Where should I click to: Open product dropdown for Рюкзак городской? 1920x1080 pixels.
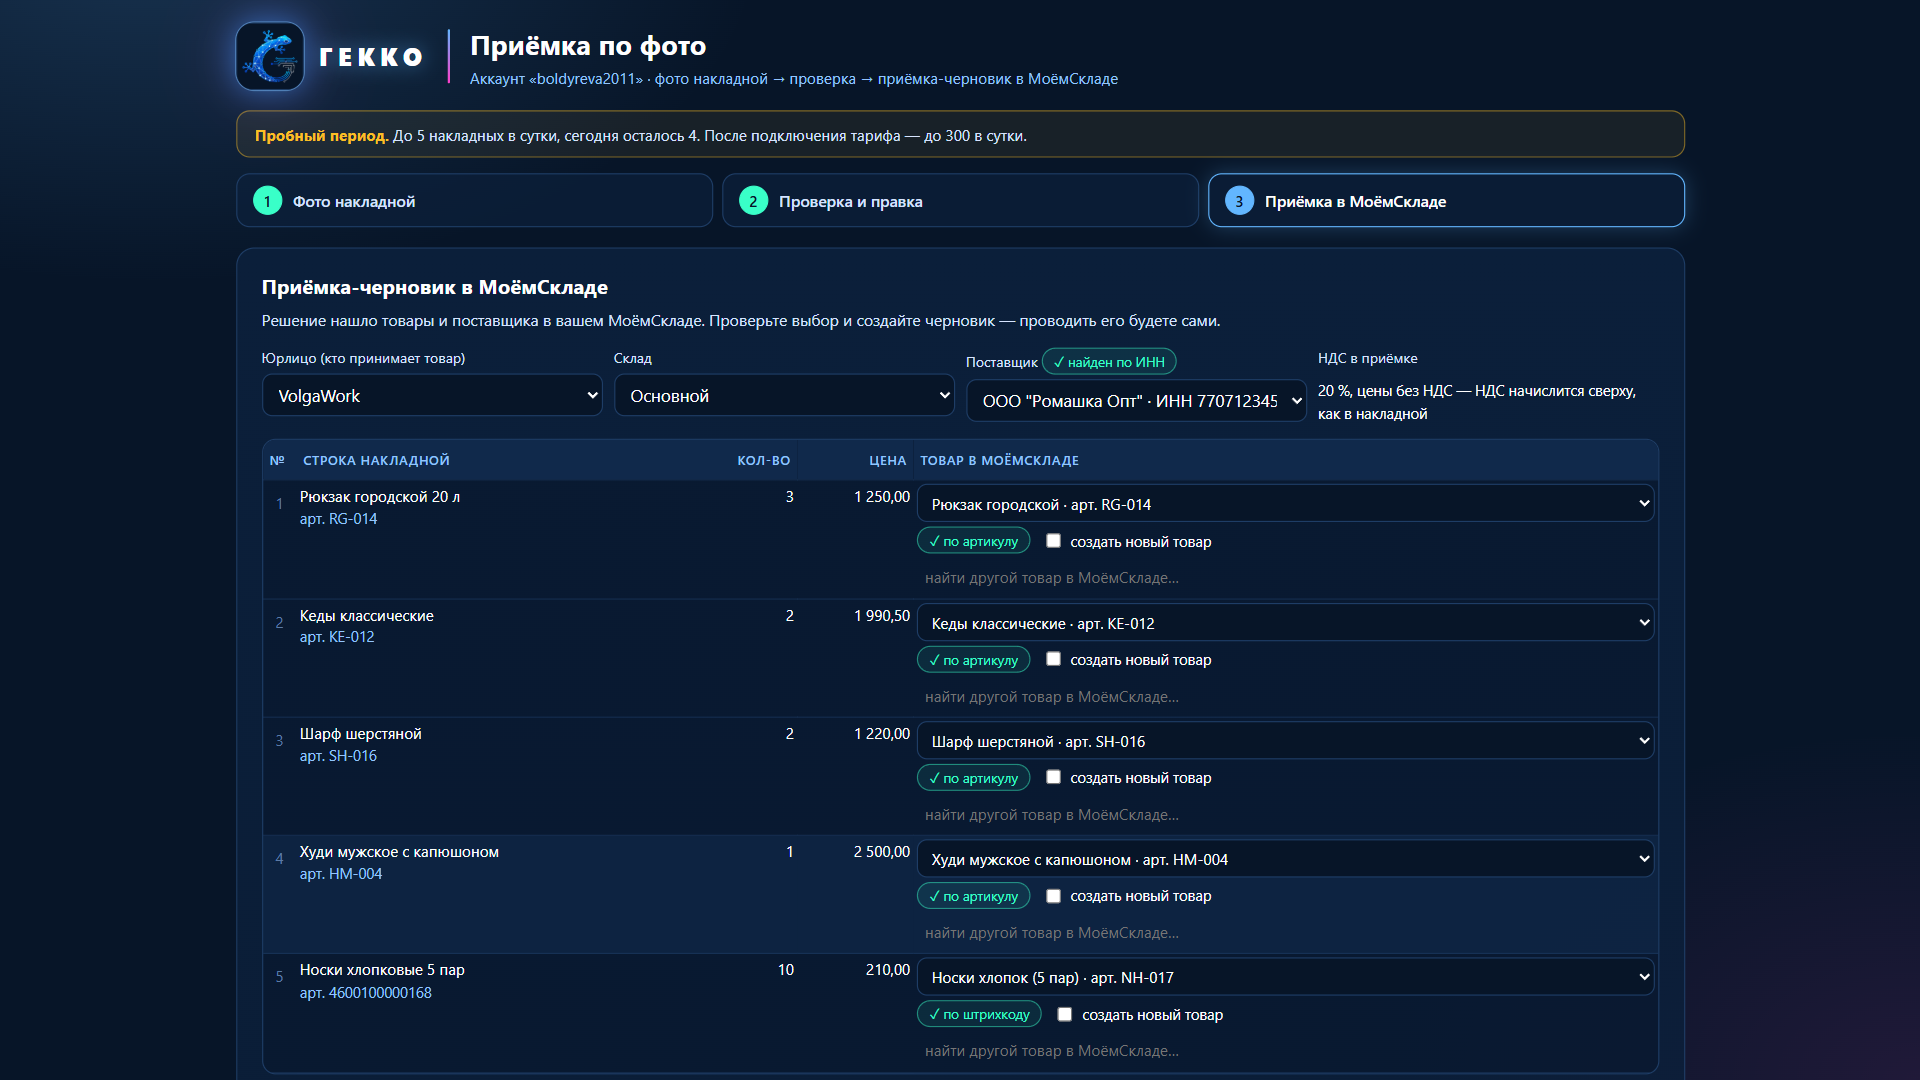(1285, 504)
